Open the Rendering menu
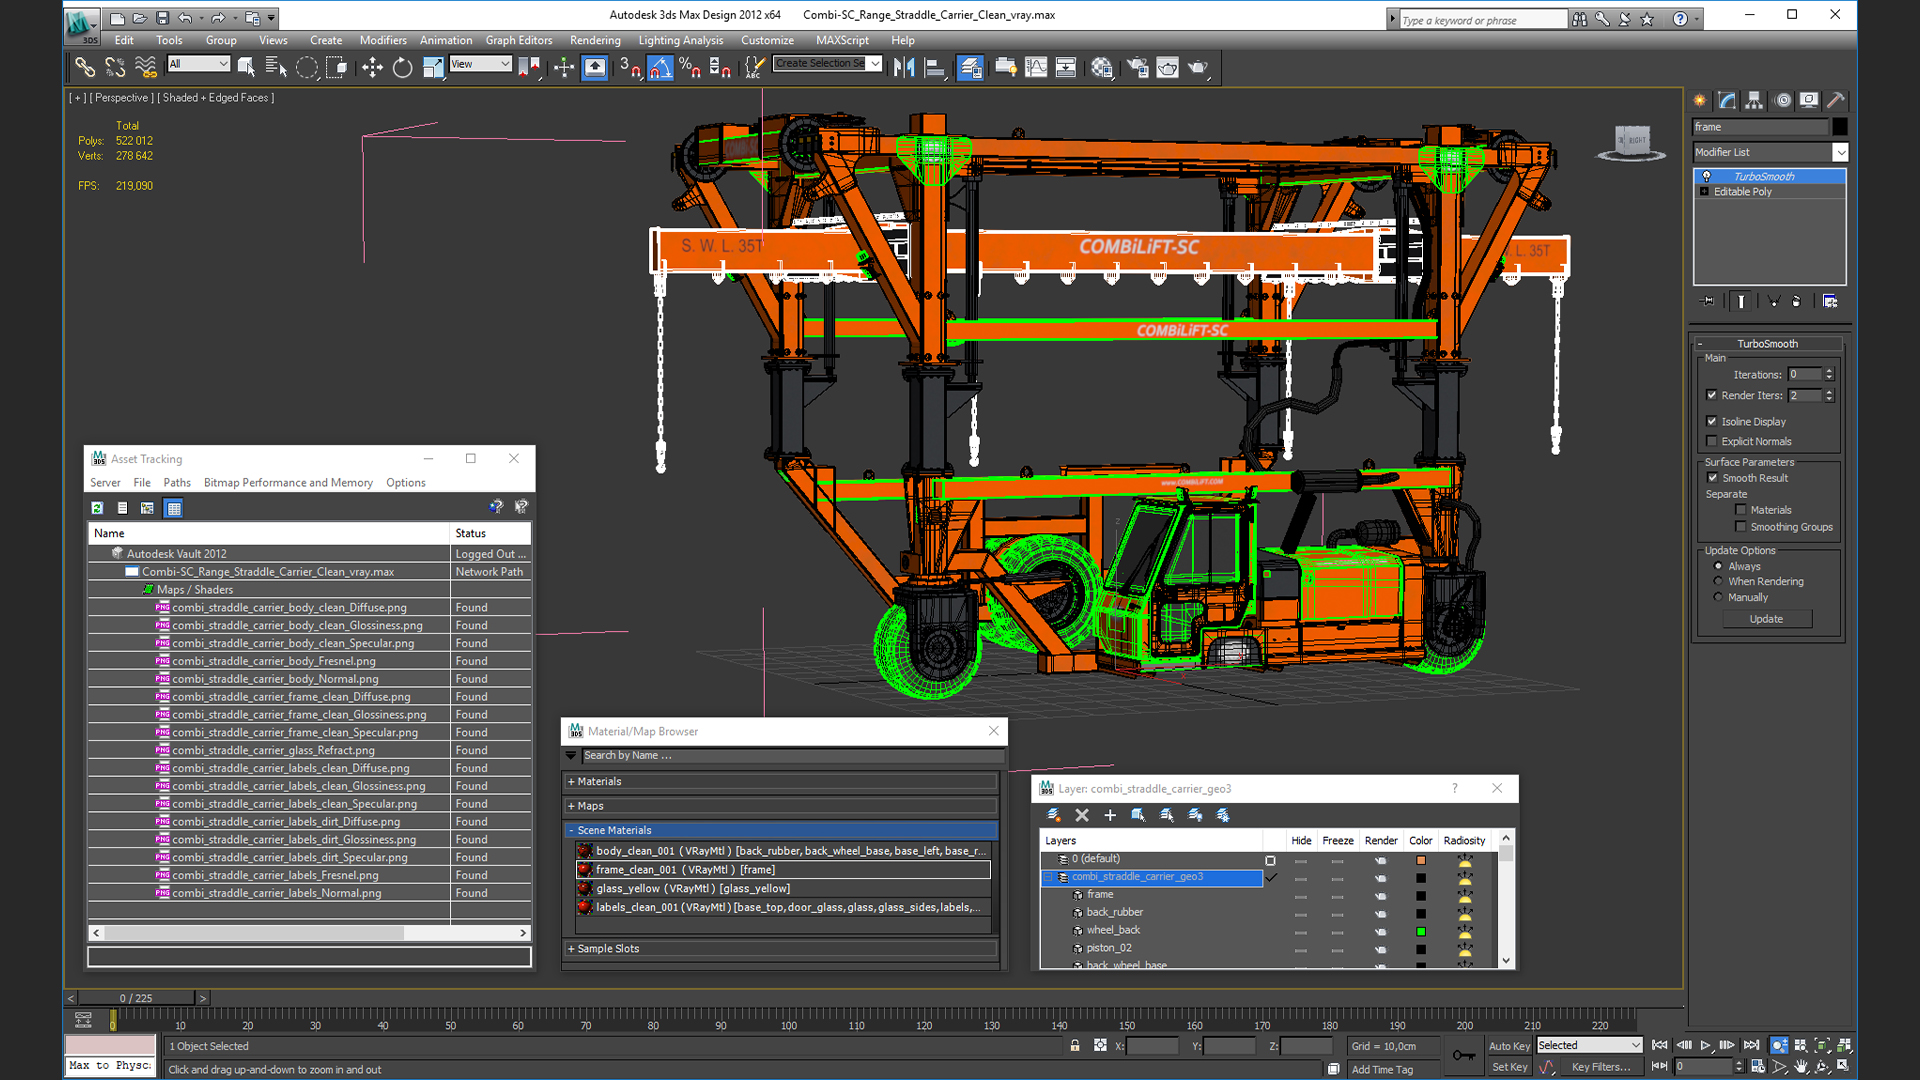1920x1080 pixels. click(595, 40)
